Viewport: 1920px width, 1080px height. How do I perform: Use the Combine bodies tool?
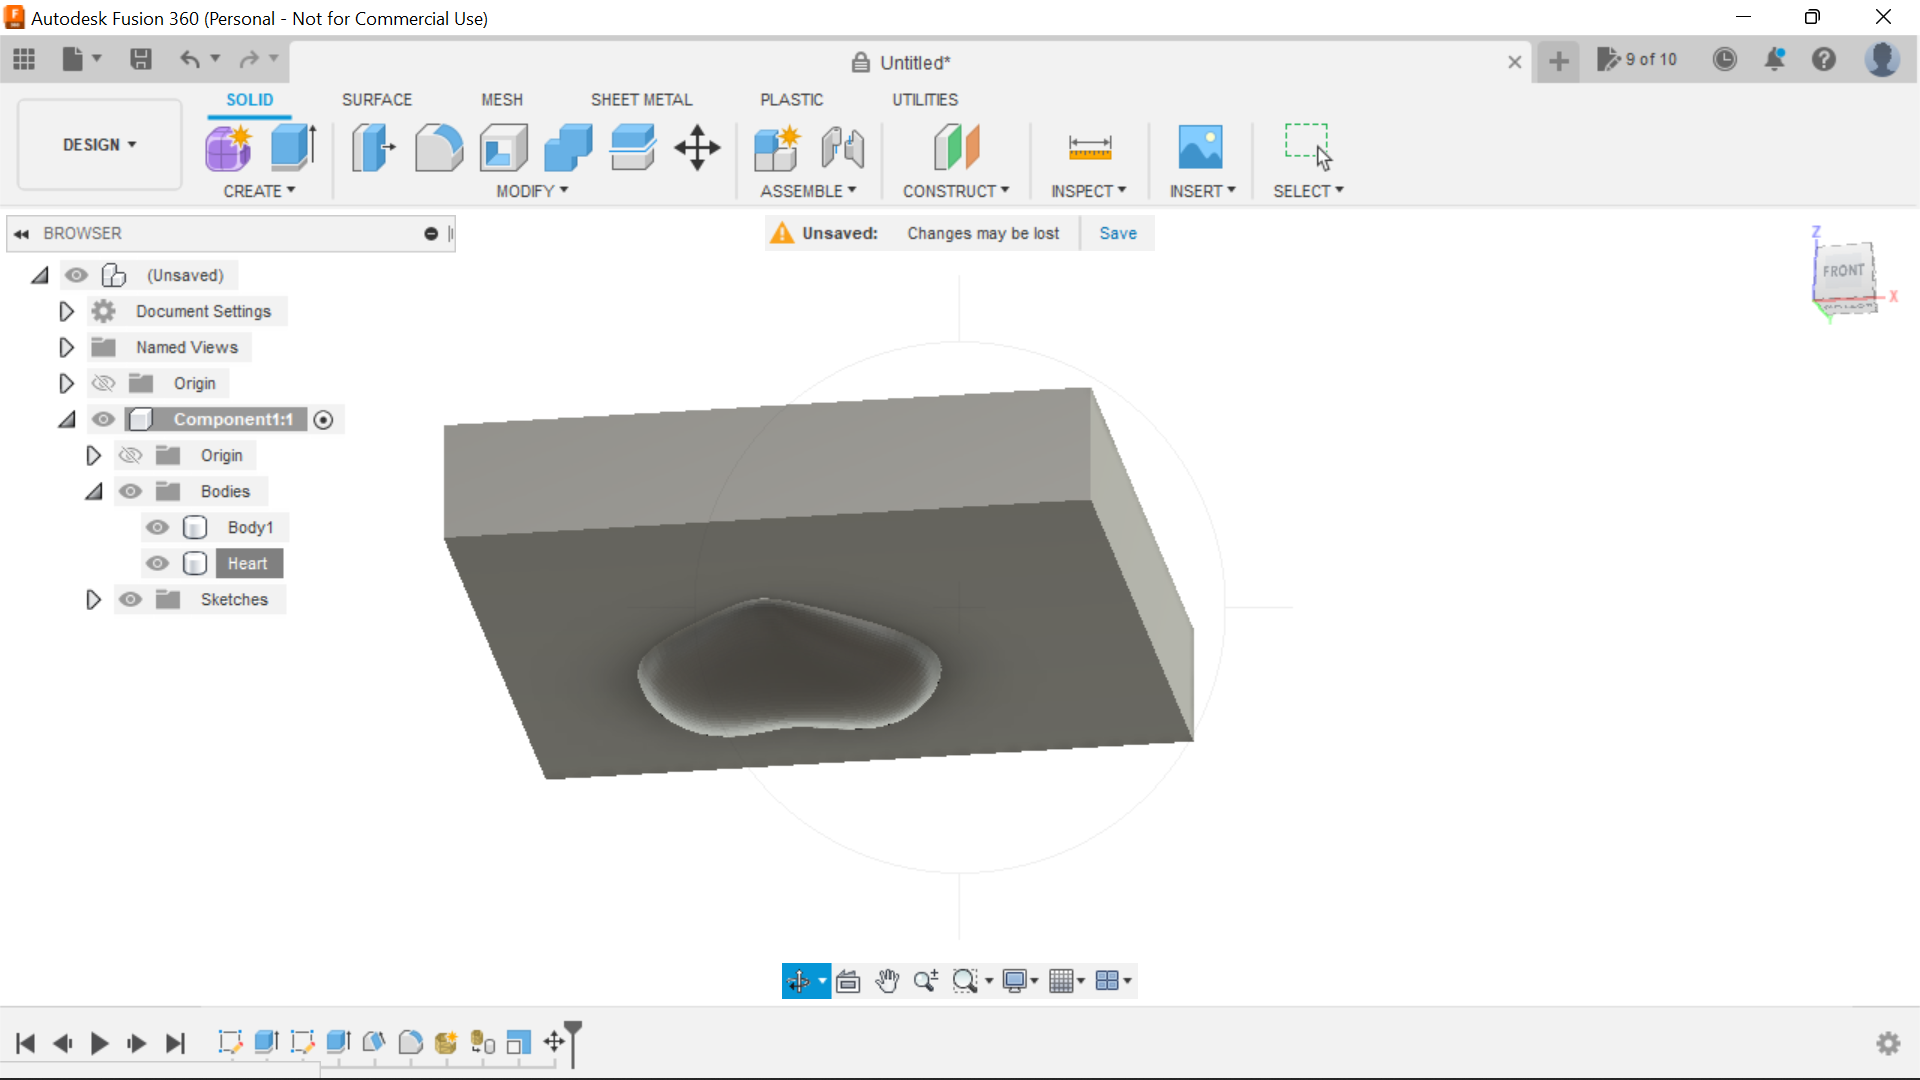point(567,147)
